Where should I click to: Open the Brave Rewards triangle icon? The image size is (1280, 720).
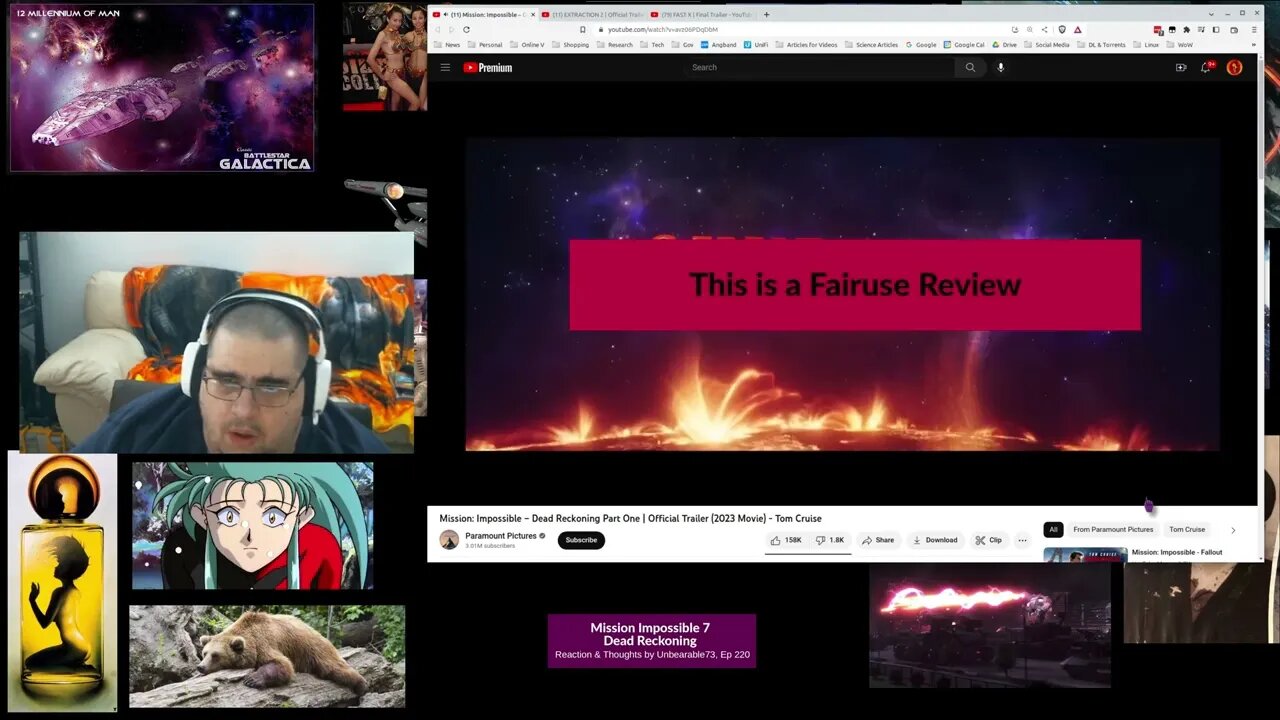tap(1078, 29)
